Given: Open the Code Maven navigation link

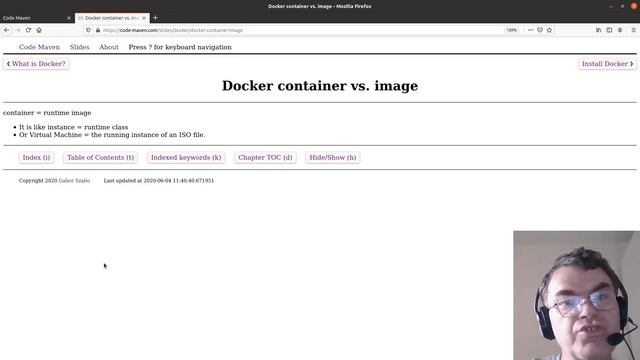Looking at the screenshot, I should pyautogui.click(x=39, y=47).
